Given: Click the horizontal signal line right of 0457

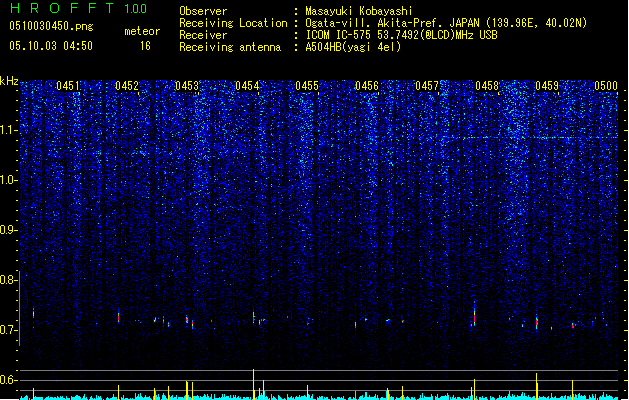Looking at the screenshot, I should [532, 138].
